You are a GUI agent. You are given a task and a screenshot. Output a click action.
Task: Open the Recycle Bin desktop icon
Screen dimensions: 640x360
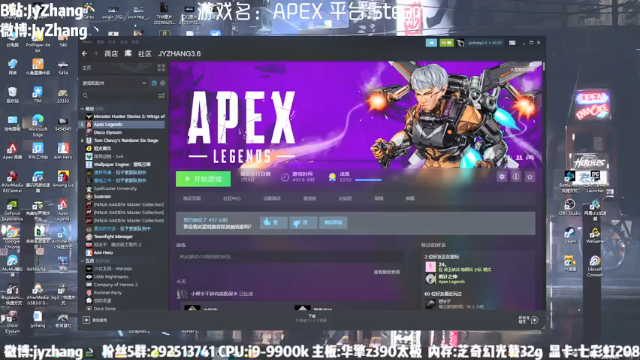point(12,95)
